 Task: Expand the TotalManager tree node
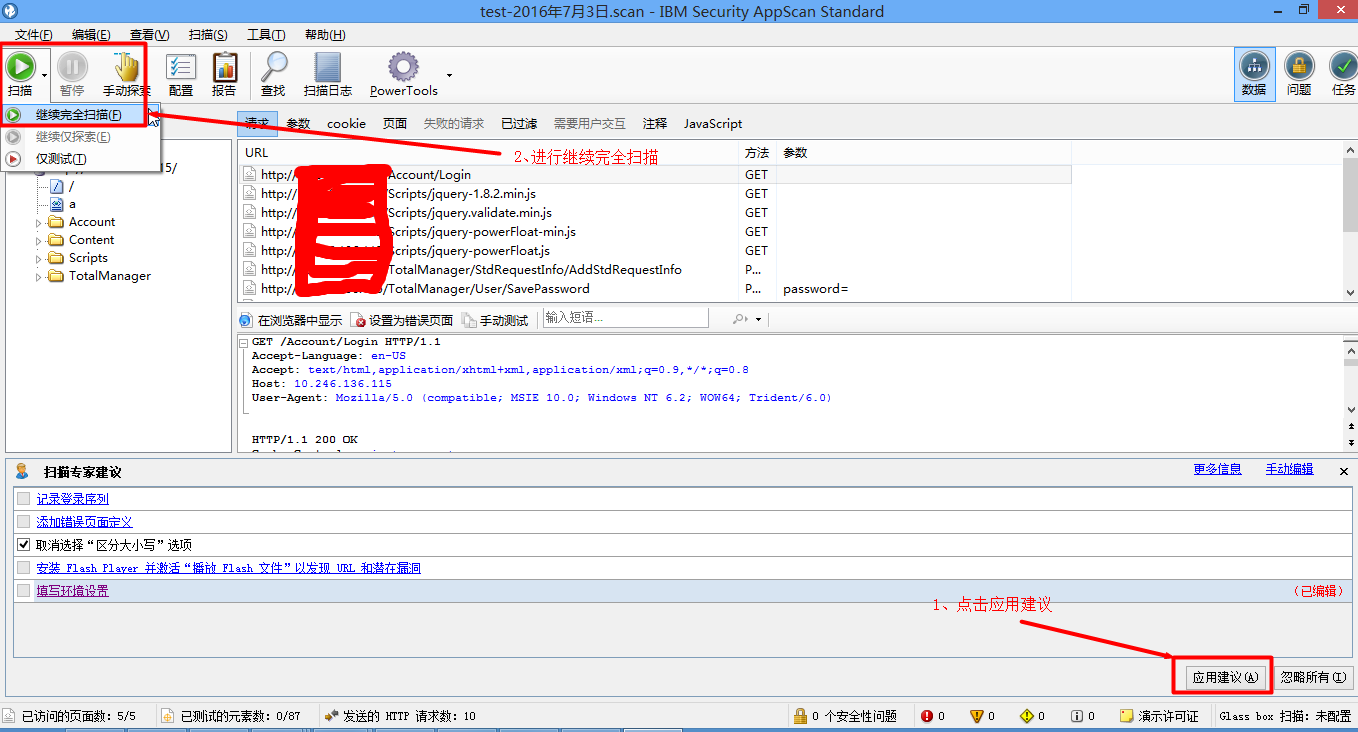pyautogui.click(x=39, y=277)
